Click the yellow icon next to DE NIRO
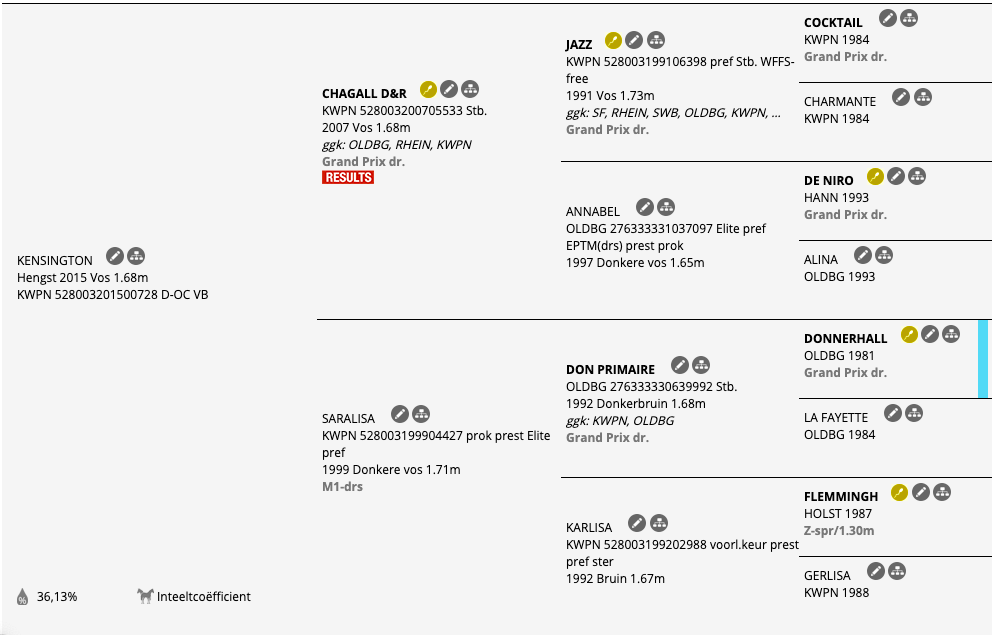This screenshot has width=993, height=635. click(875, 177)
